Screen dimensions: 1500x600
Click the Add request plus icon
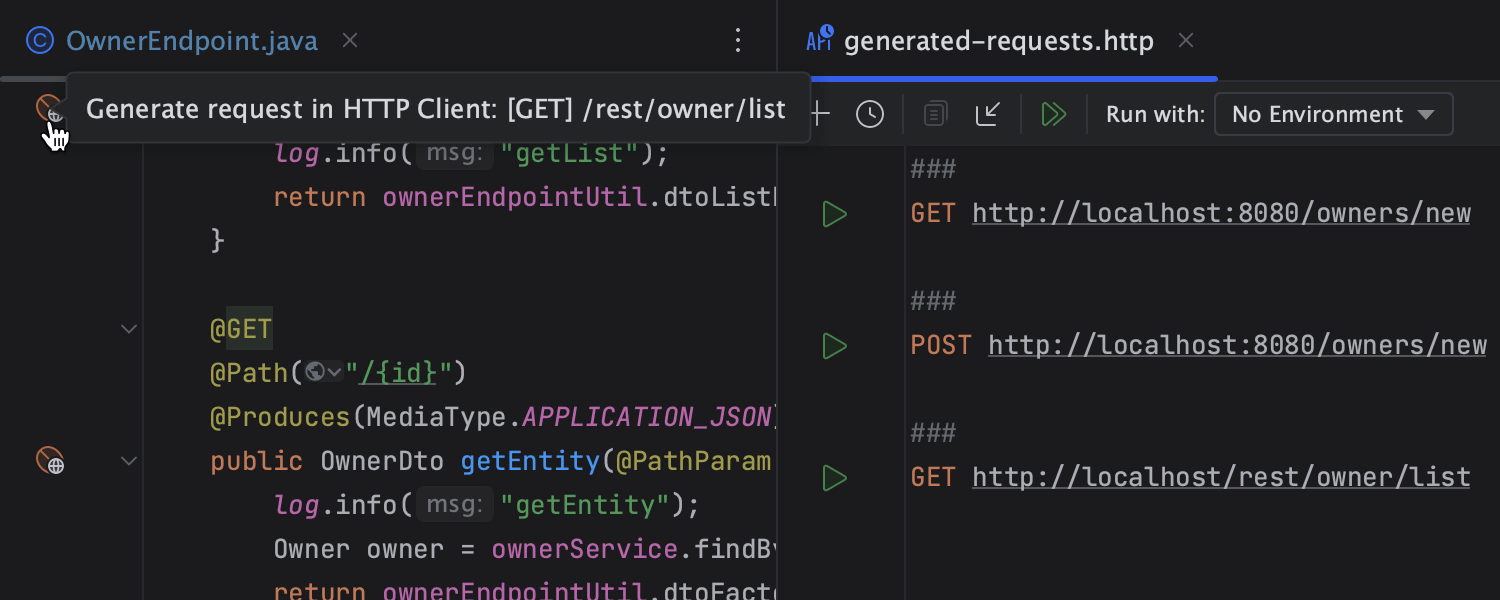click(820, 114)
